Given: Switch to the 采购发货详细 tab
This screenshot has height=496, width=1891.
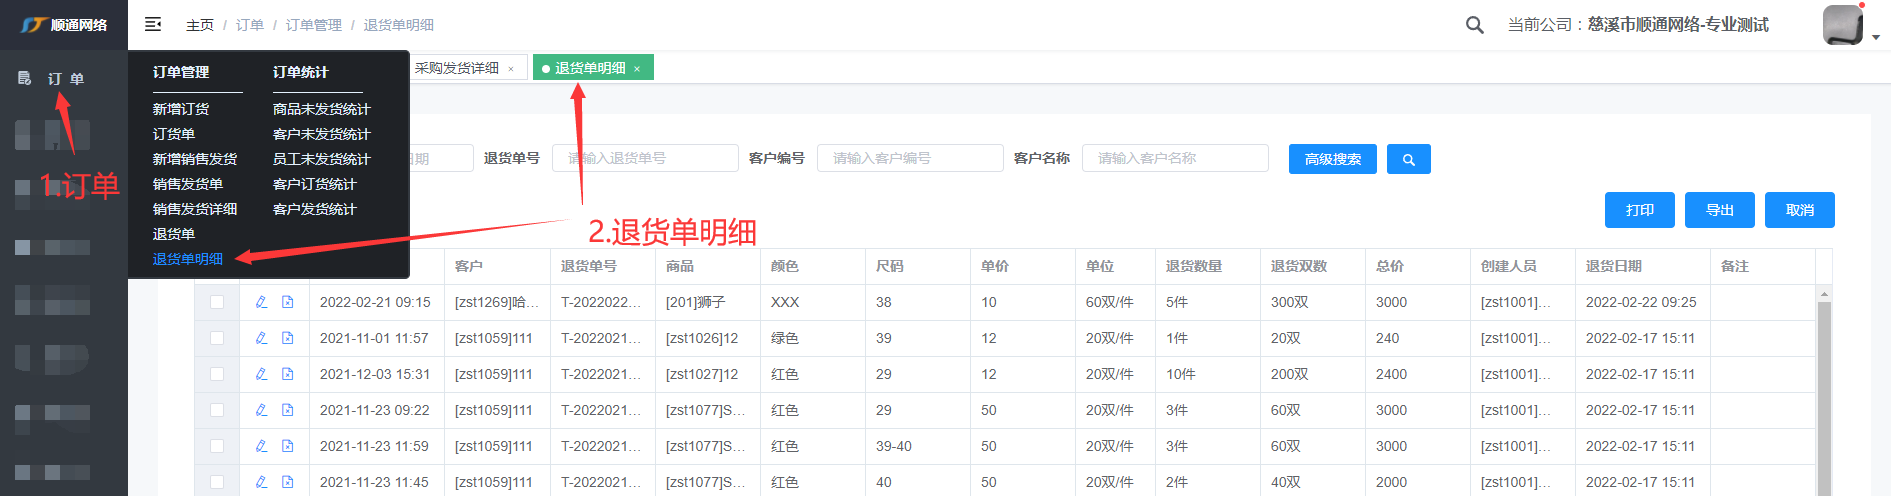Looking at the screenshot, I should coord(457,68).
